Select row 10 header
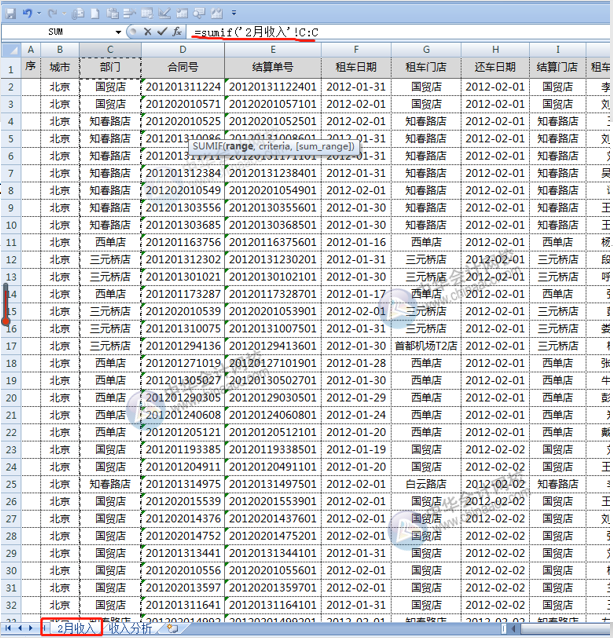This screenshot has width=613, height=638. [x=9, y=225]
